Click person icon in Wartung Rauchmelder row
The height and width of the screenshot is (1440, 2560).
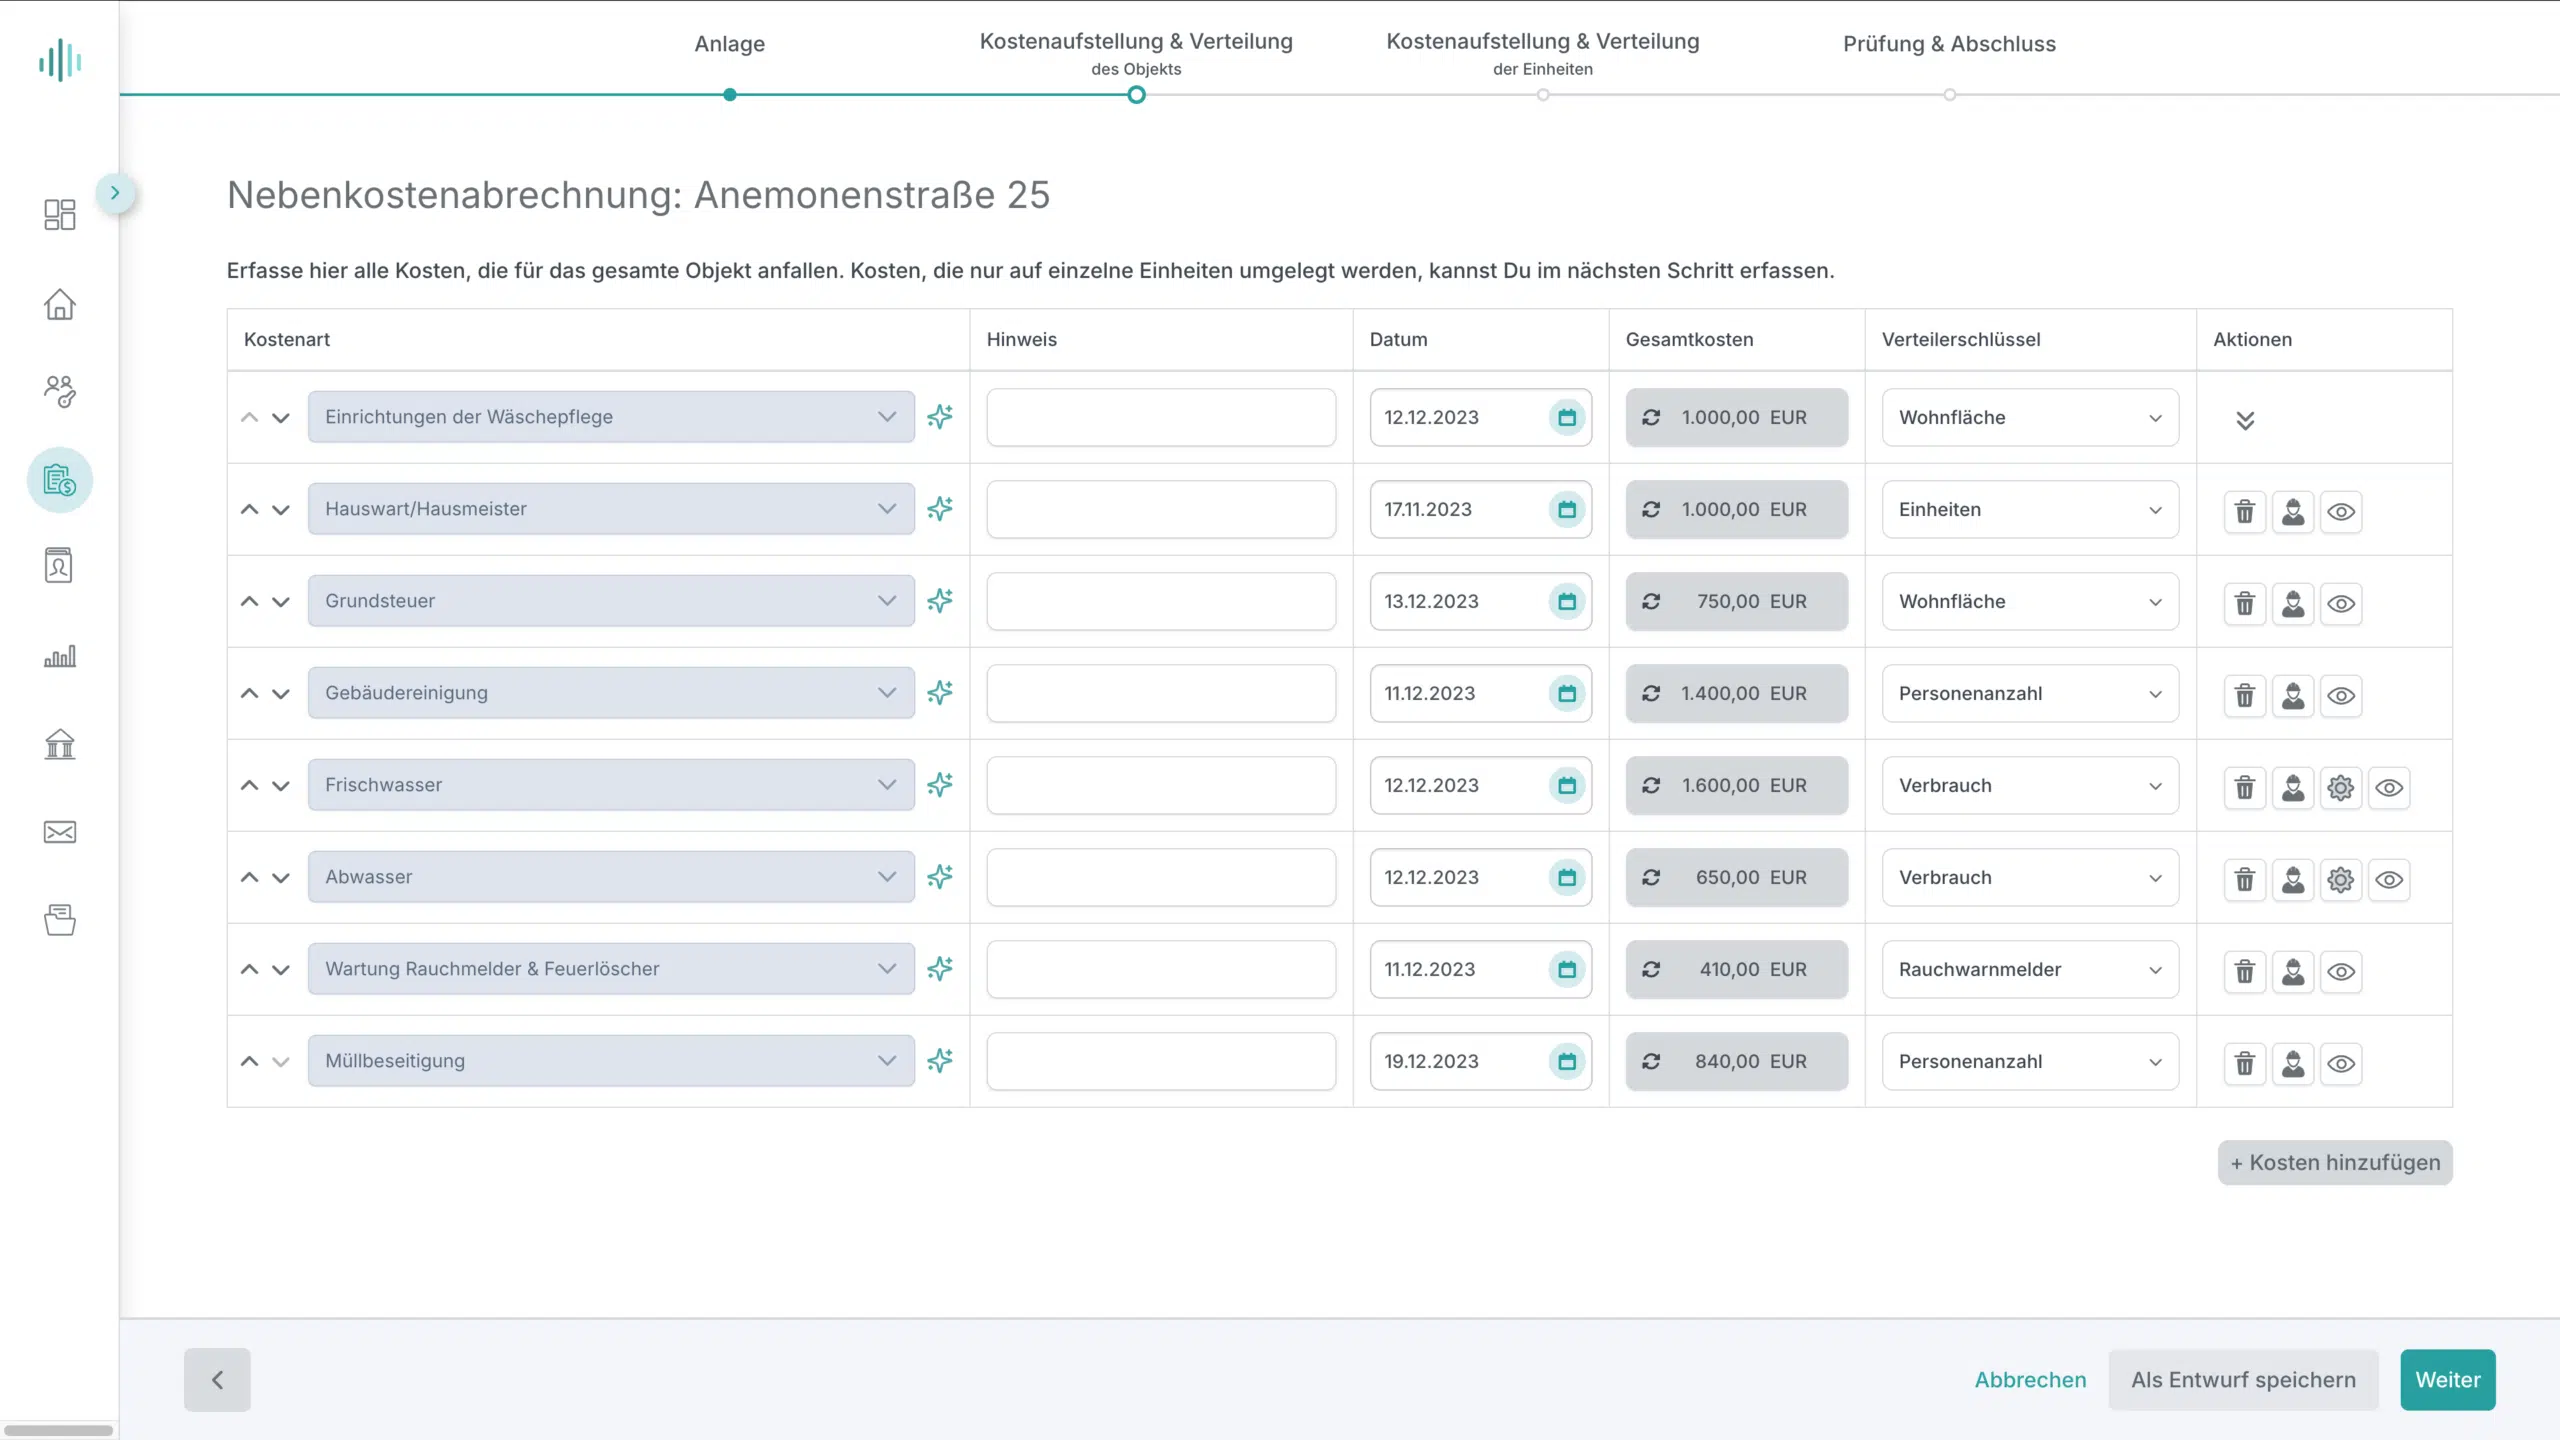click(x=2293, y=971)
